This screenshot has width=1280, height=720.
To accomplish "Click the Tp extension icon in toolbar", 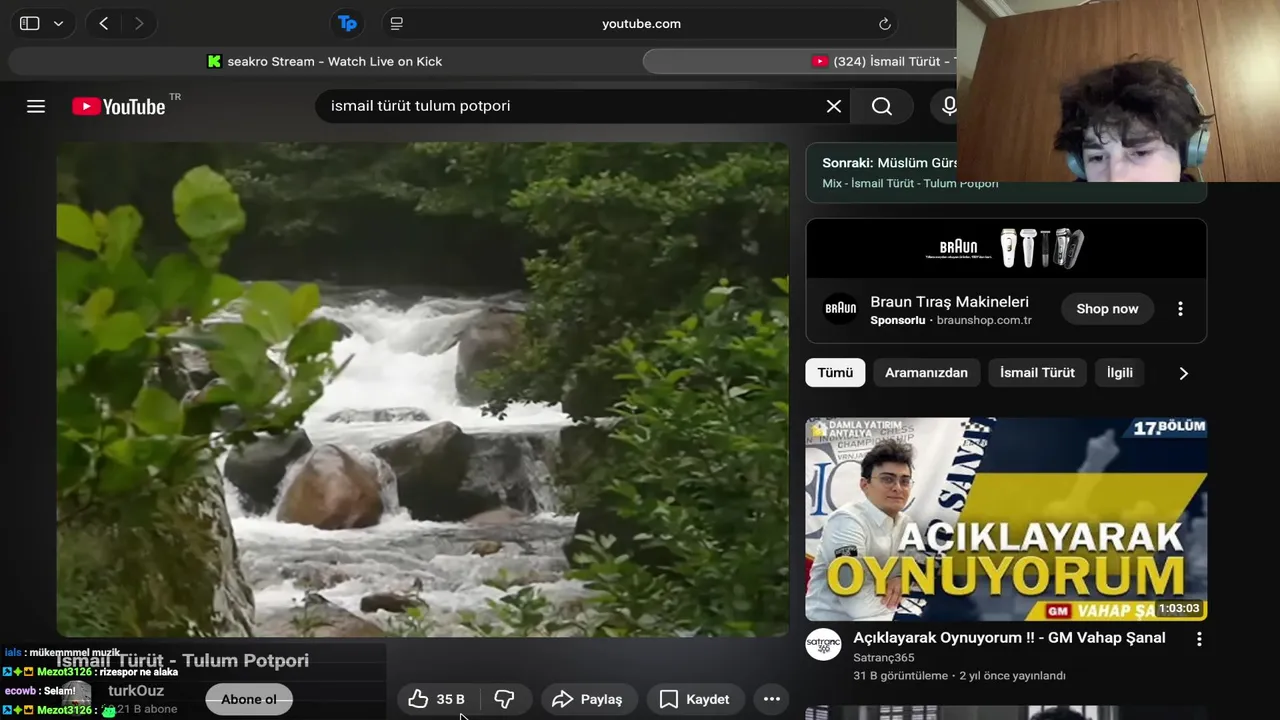I will [x=347, y=23].
